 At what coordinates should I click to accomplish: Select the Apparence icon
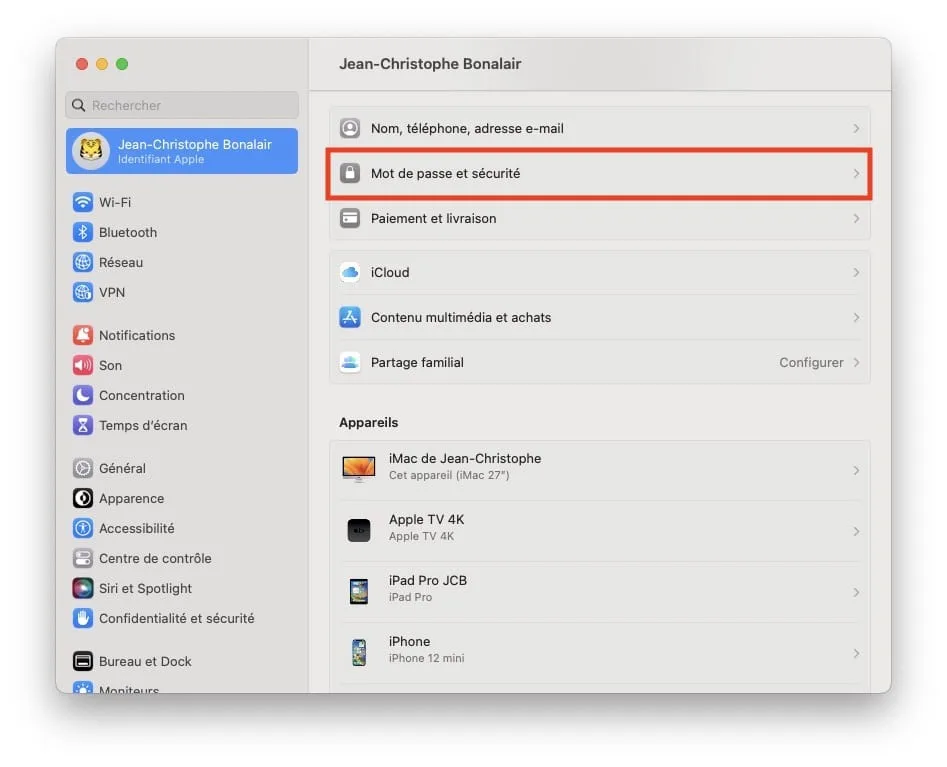(83, 498)
